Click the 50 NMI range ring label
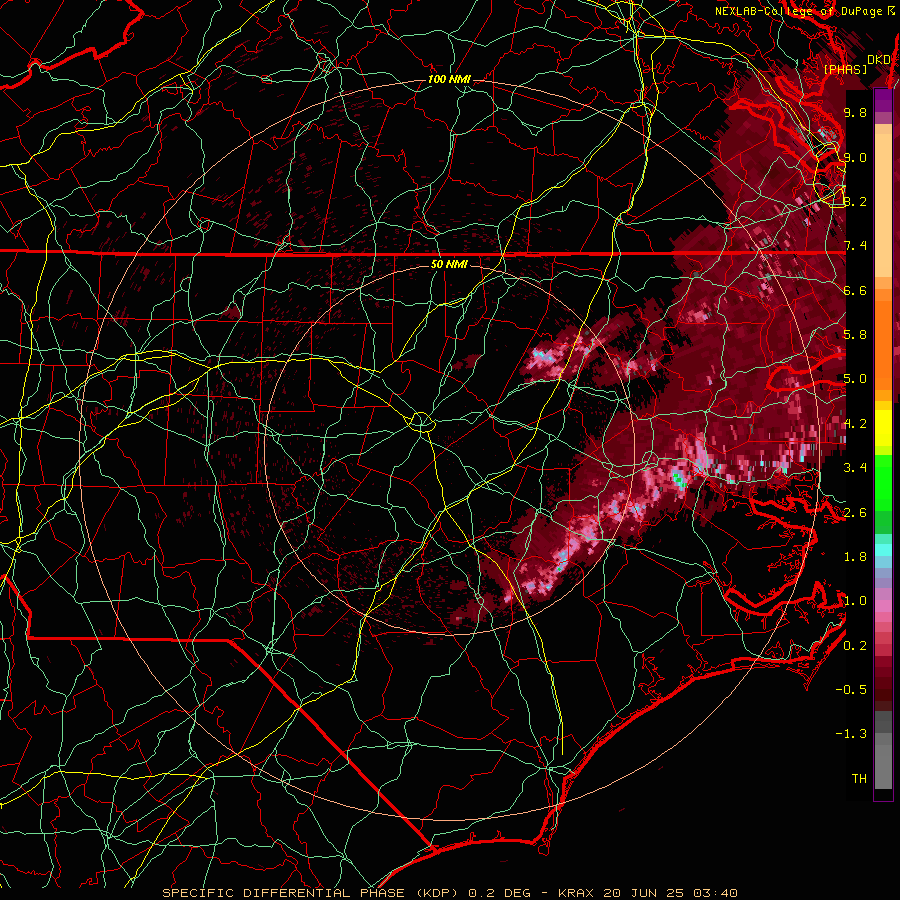 click(x=449, y=265)
